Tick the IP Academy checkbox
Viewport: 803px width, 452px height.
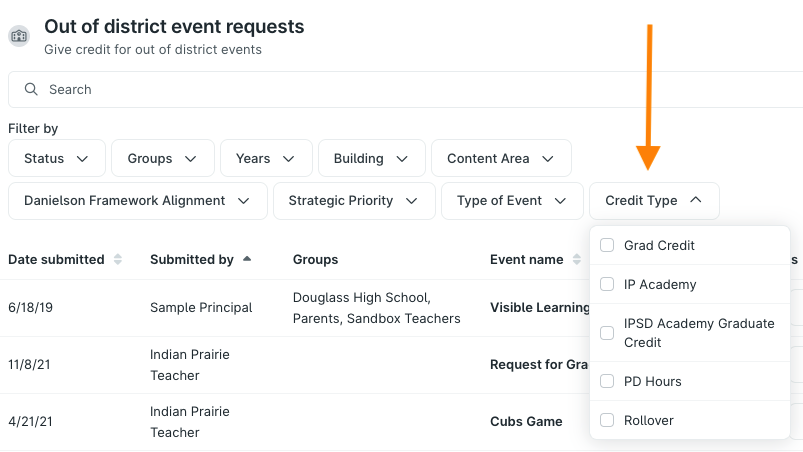click(607, 284)
